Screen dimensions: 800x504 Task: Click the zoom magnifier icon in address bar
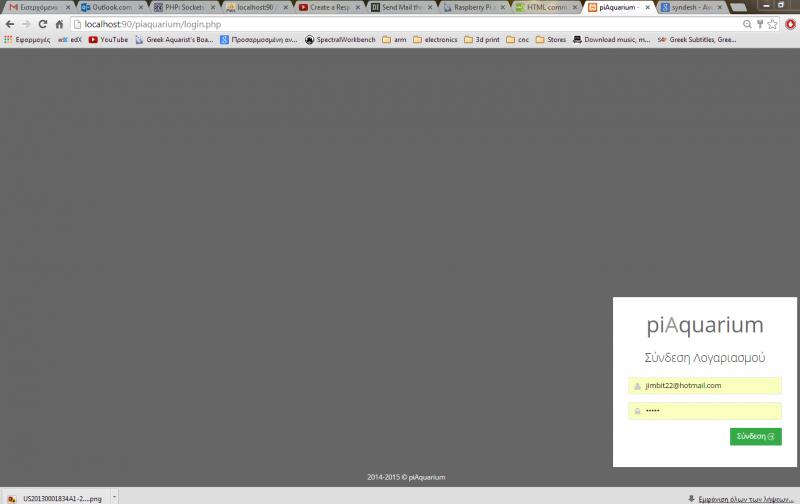click(747, 23)
